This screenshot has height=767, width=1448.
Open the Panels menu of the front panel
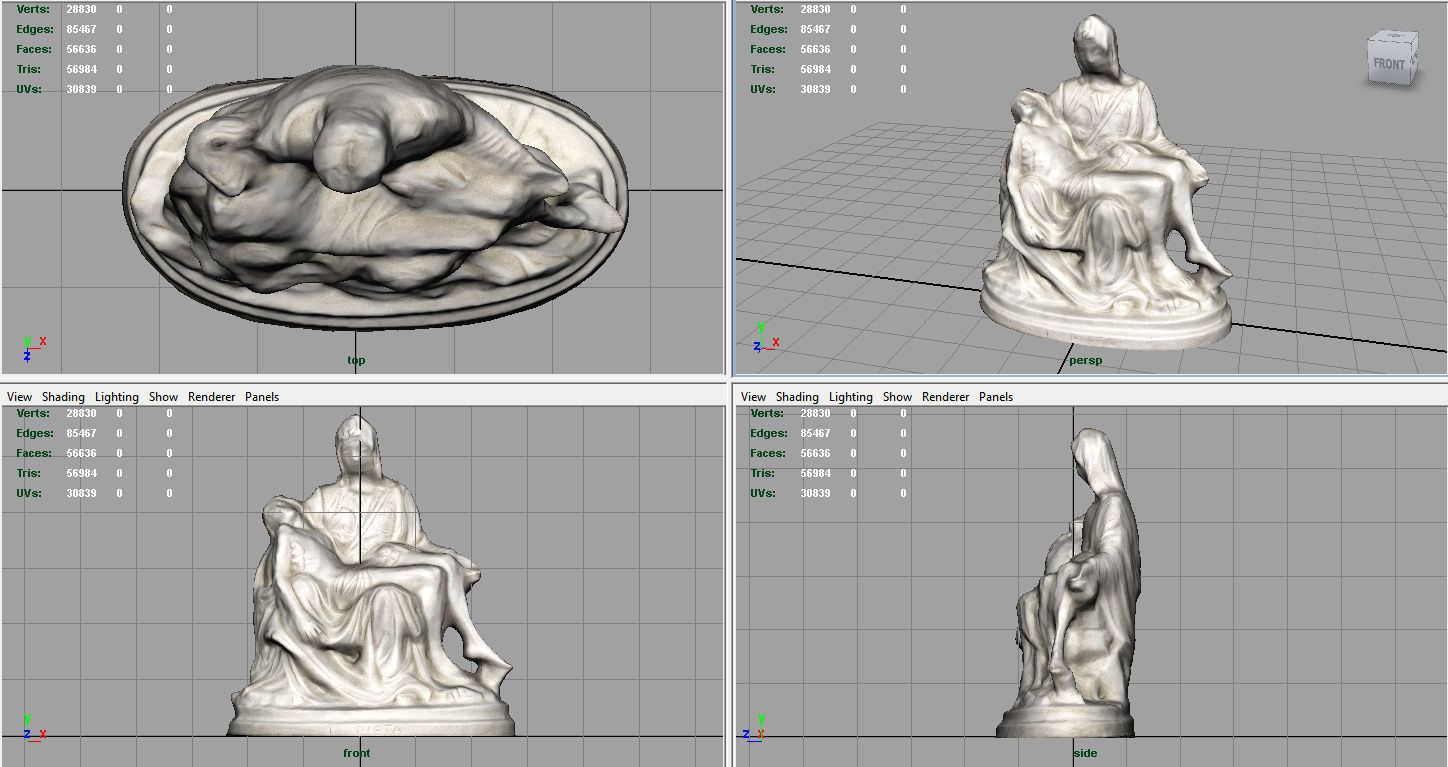262,397
